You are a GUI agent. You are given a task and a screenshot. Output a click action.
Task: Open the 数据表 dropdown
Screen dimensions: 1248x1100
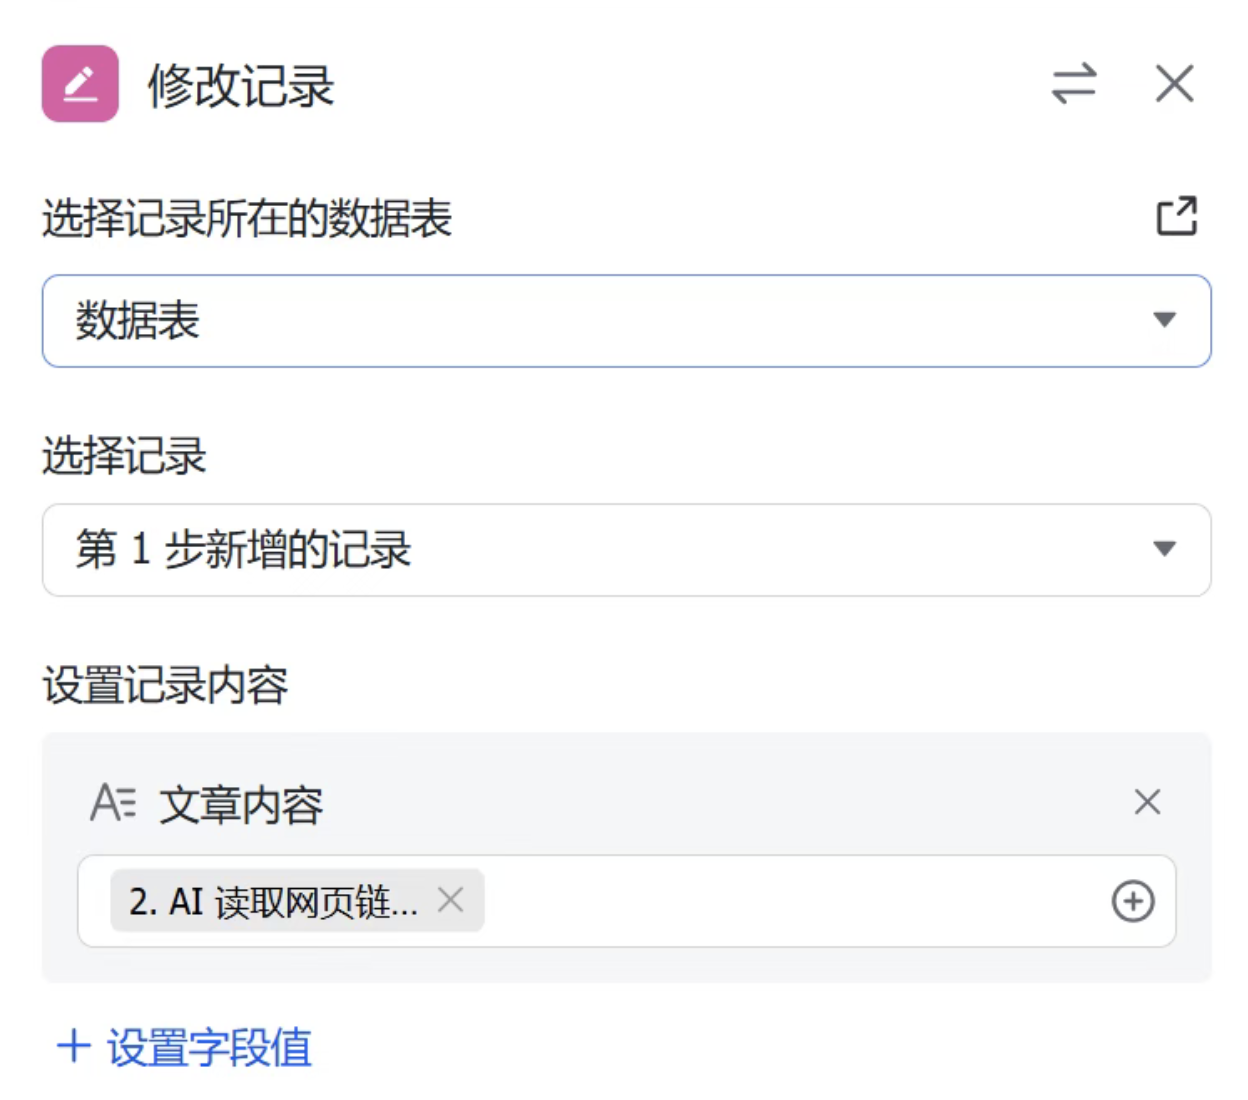600,321
